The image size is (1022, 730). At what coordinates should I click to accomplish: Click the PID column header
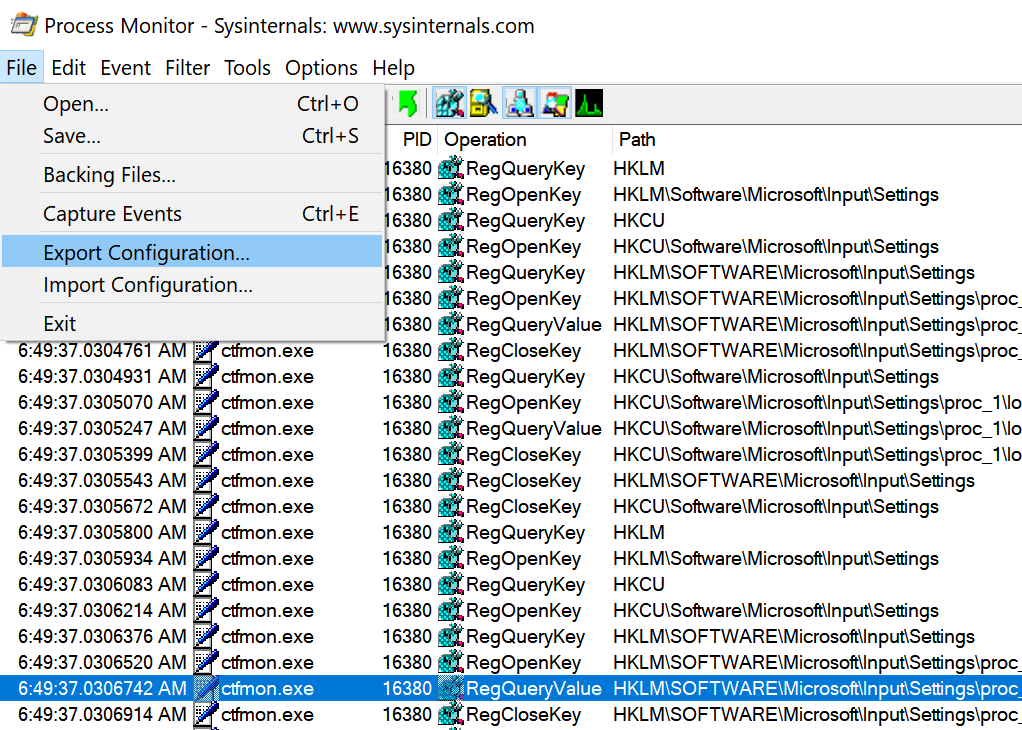tap(417, 139)
